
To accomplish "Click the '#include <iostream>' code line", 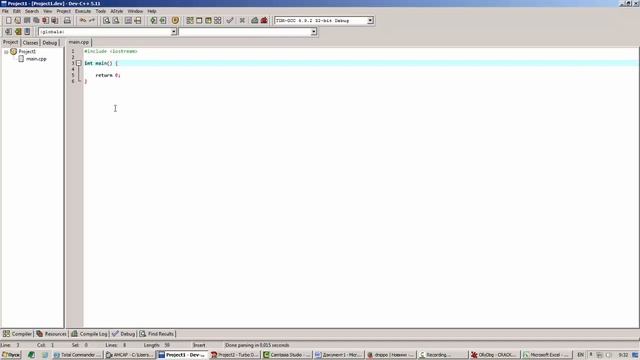I will point(111,51).
